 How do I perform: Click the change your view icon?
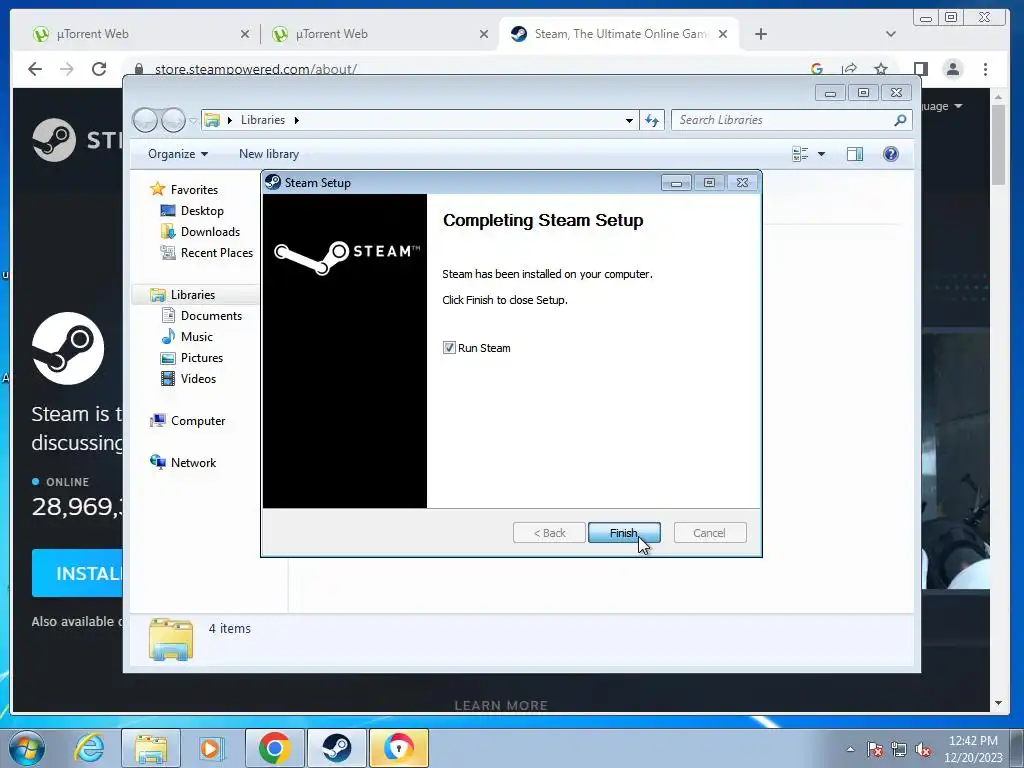click(x=800, y=154)
